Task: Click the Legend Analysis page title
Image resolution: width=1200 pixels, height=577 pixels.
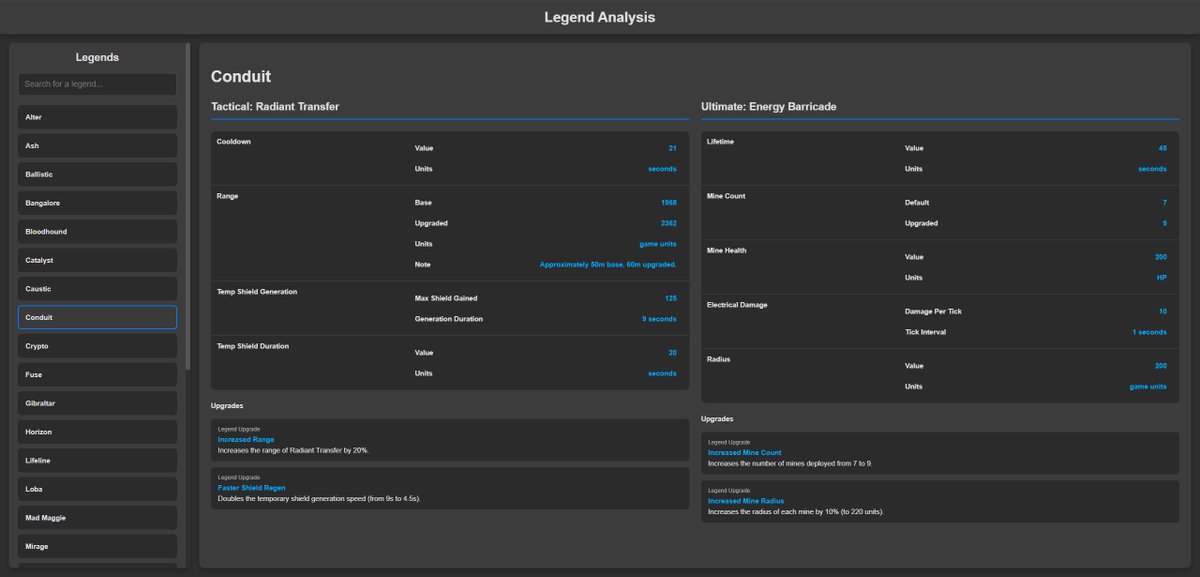Action: click(x=600, y=17)
